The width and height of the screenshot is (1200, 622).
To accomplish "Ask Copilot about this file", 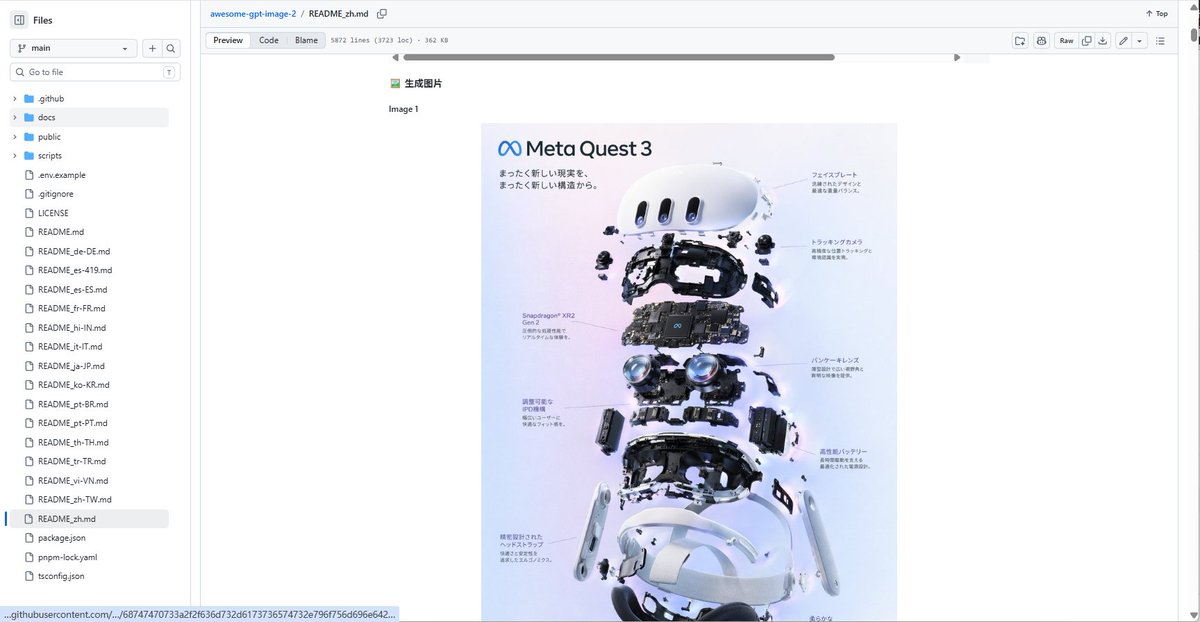I will (1041, 41).
